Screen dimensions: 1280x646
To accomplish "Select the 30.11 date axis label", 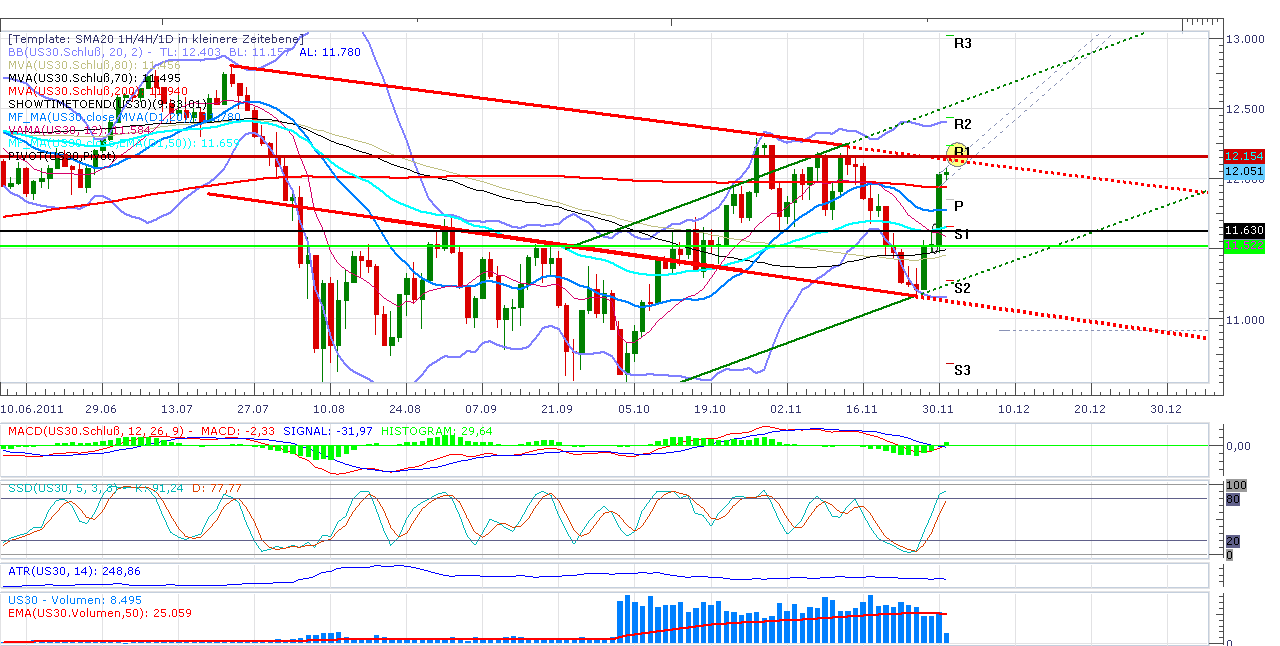I will pyautogui.click(x=939, y=408).
